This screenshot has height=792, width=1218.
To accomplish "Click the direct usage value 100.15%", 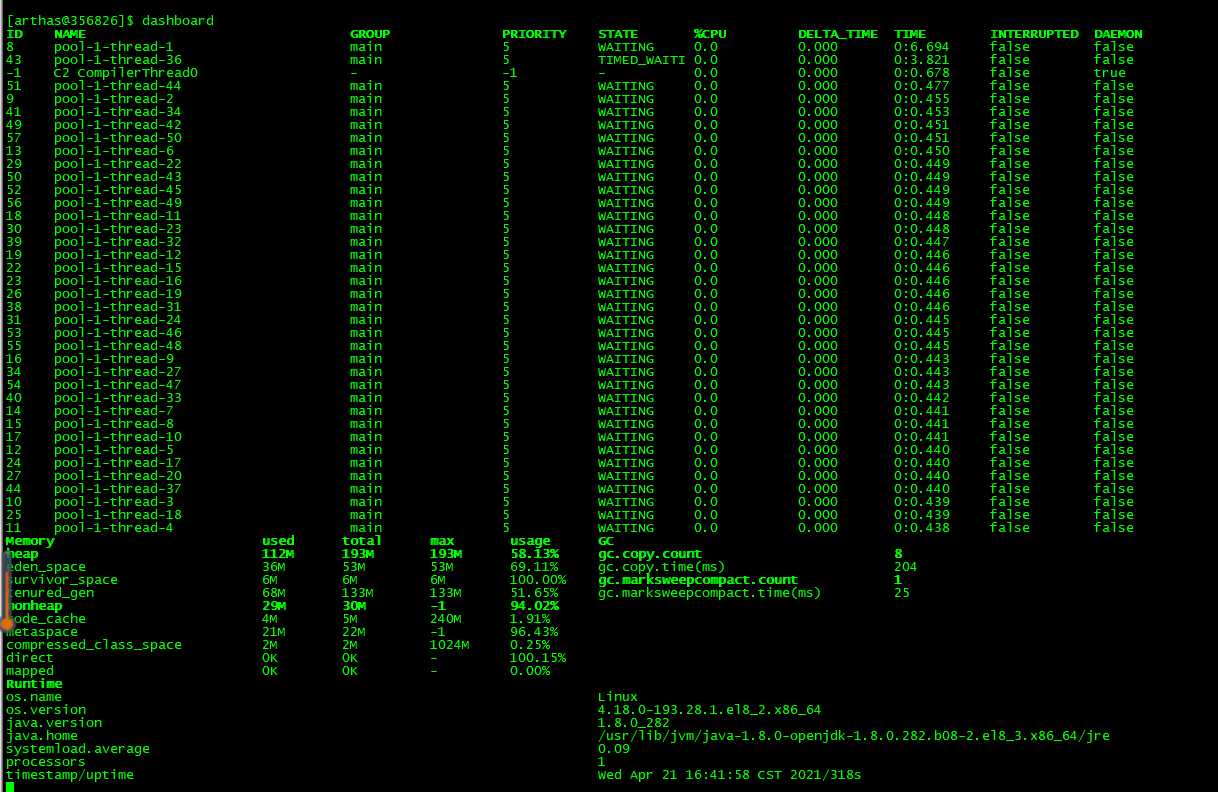I will point(538,658).
